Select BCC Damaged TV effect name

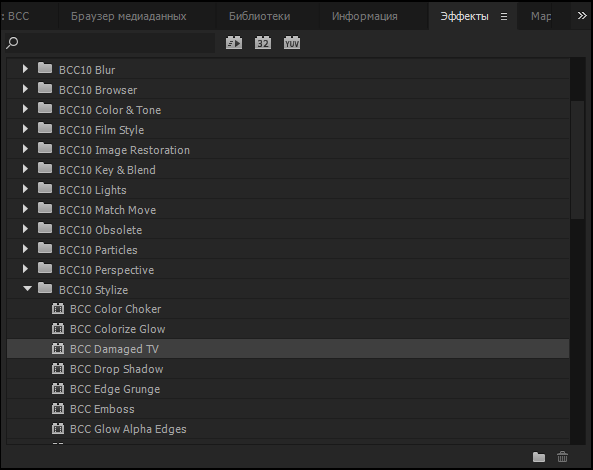coord(114,349)
